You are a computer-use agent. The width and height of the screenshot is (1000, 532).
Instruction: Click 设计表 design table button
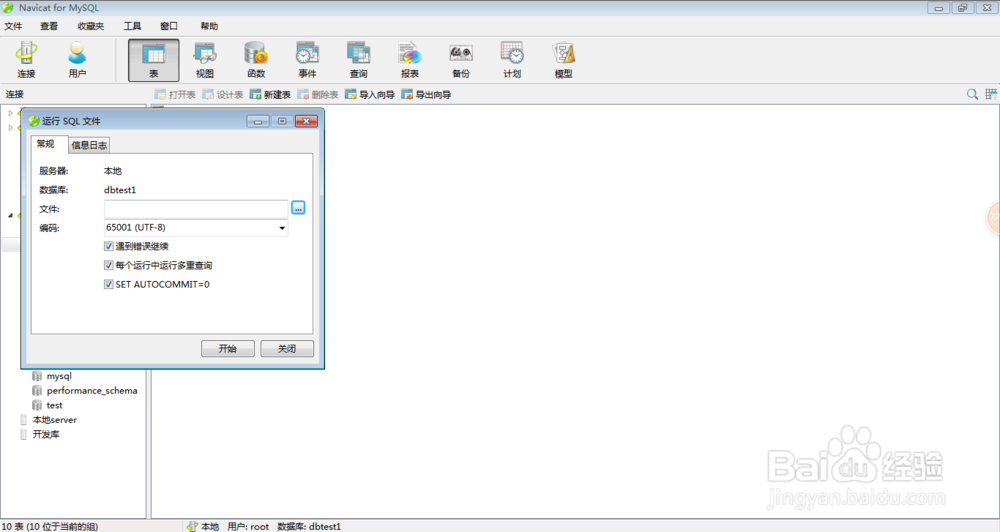pyautogui.click(x=223, y=94)
